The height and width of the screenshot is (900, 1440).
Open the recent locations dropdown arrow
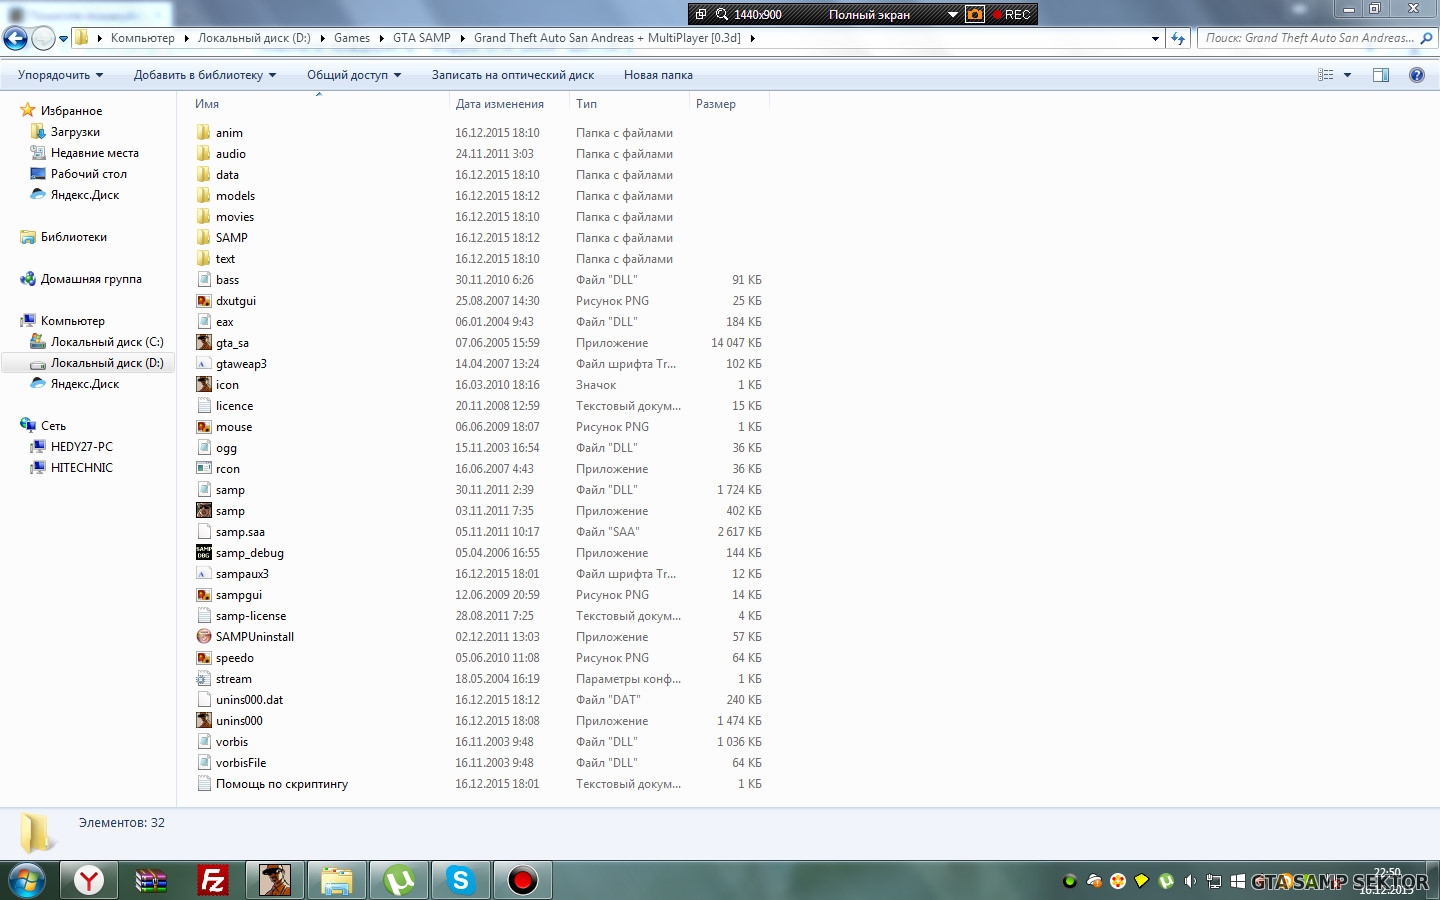pyautogui.click(x=63, y=39)
